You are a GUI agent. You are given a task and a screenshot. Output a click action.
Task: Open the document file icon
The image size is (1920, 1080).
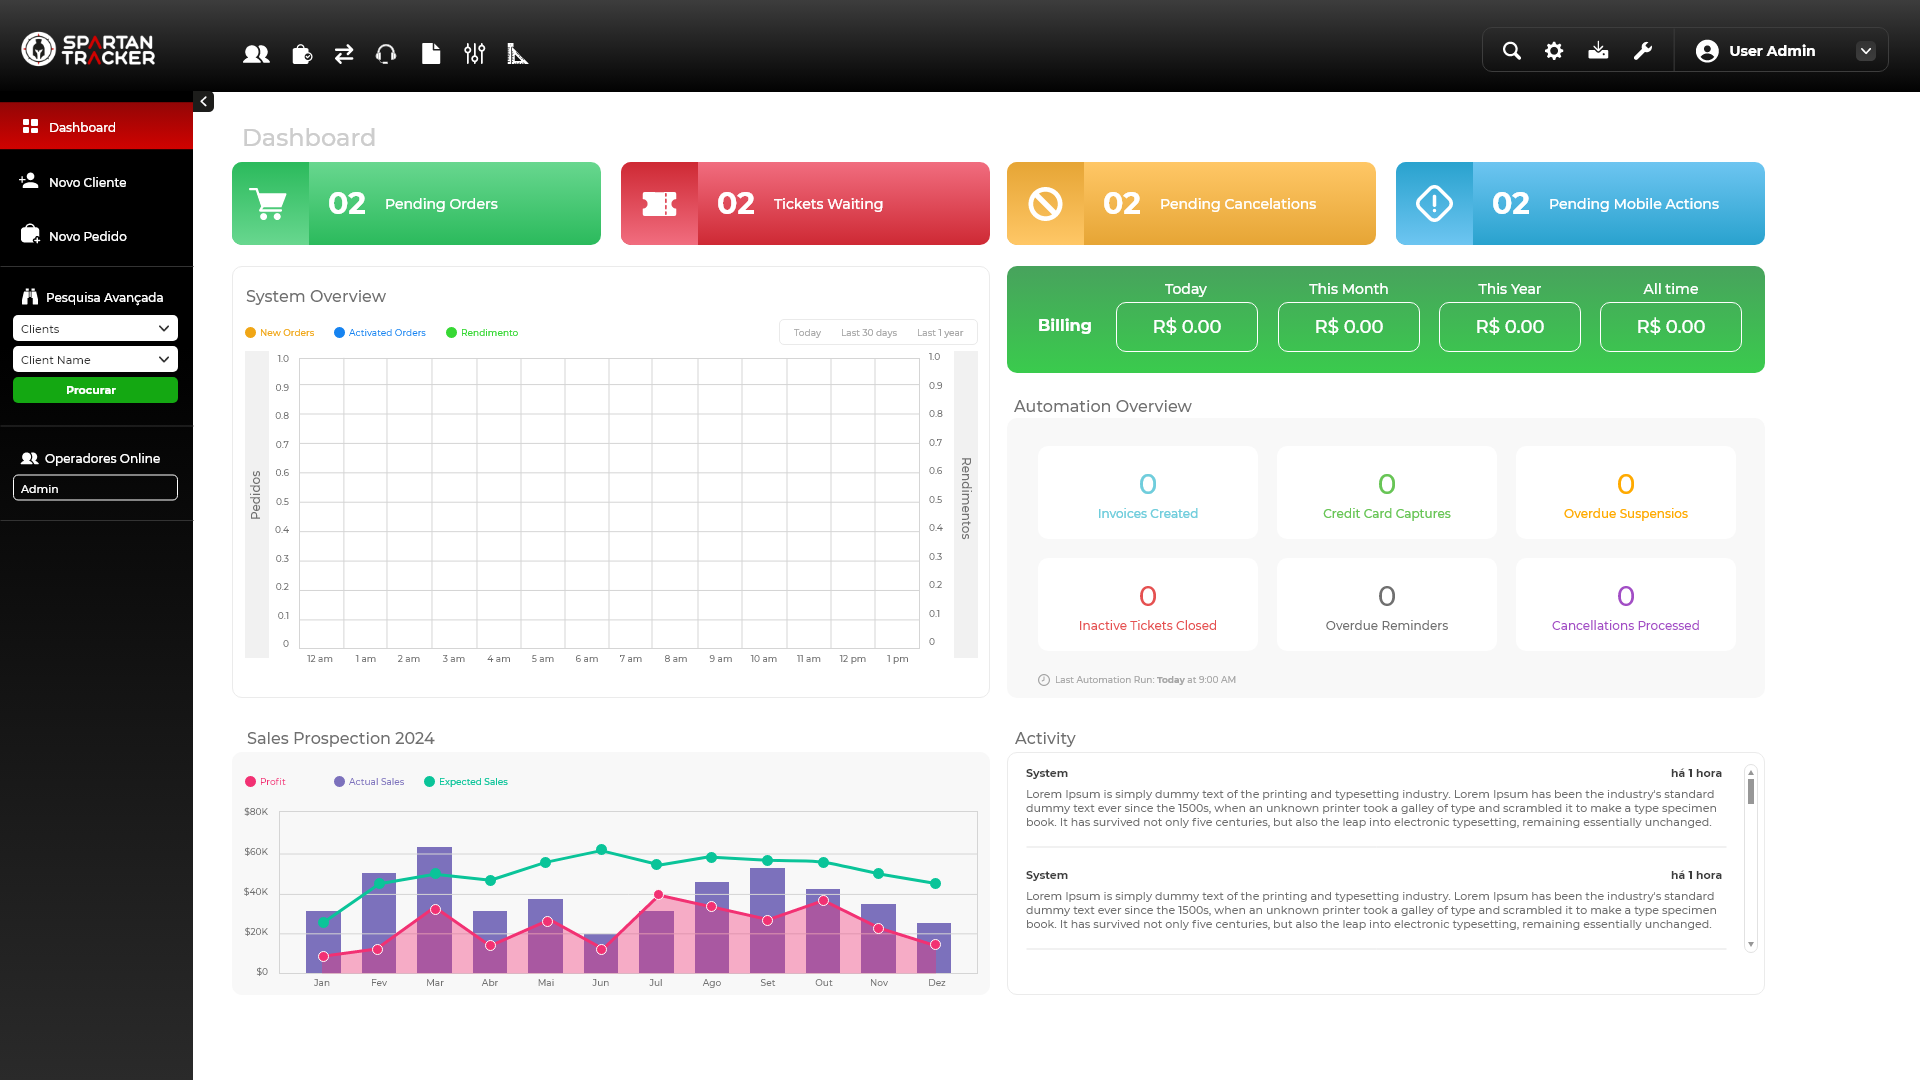pos(431,54)
